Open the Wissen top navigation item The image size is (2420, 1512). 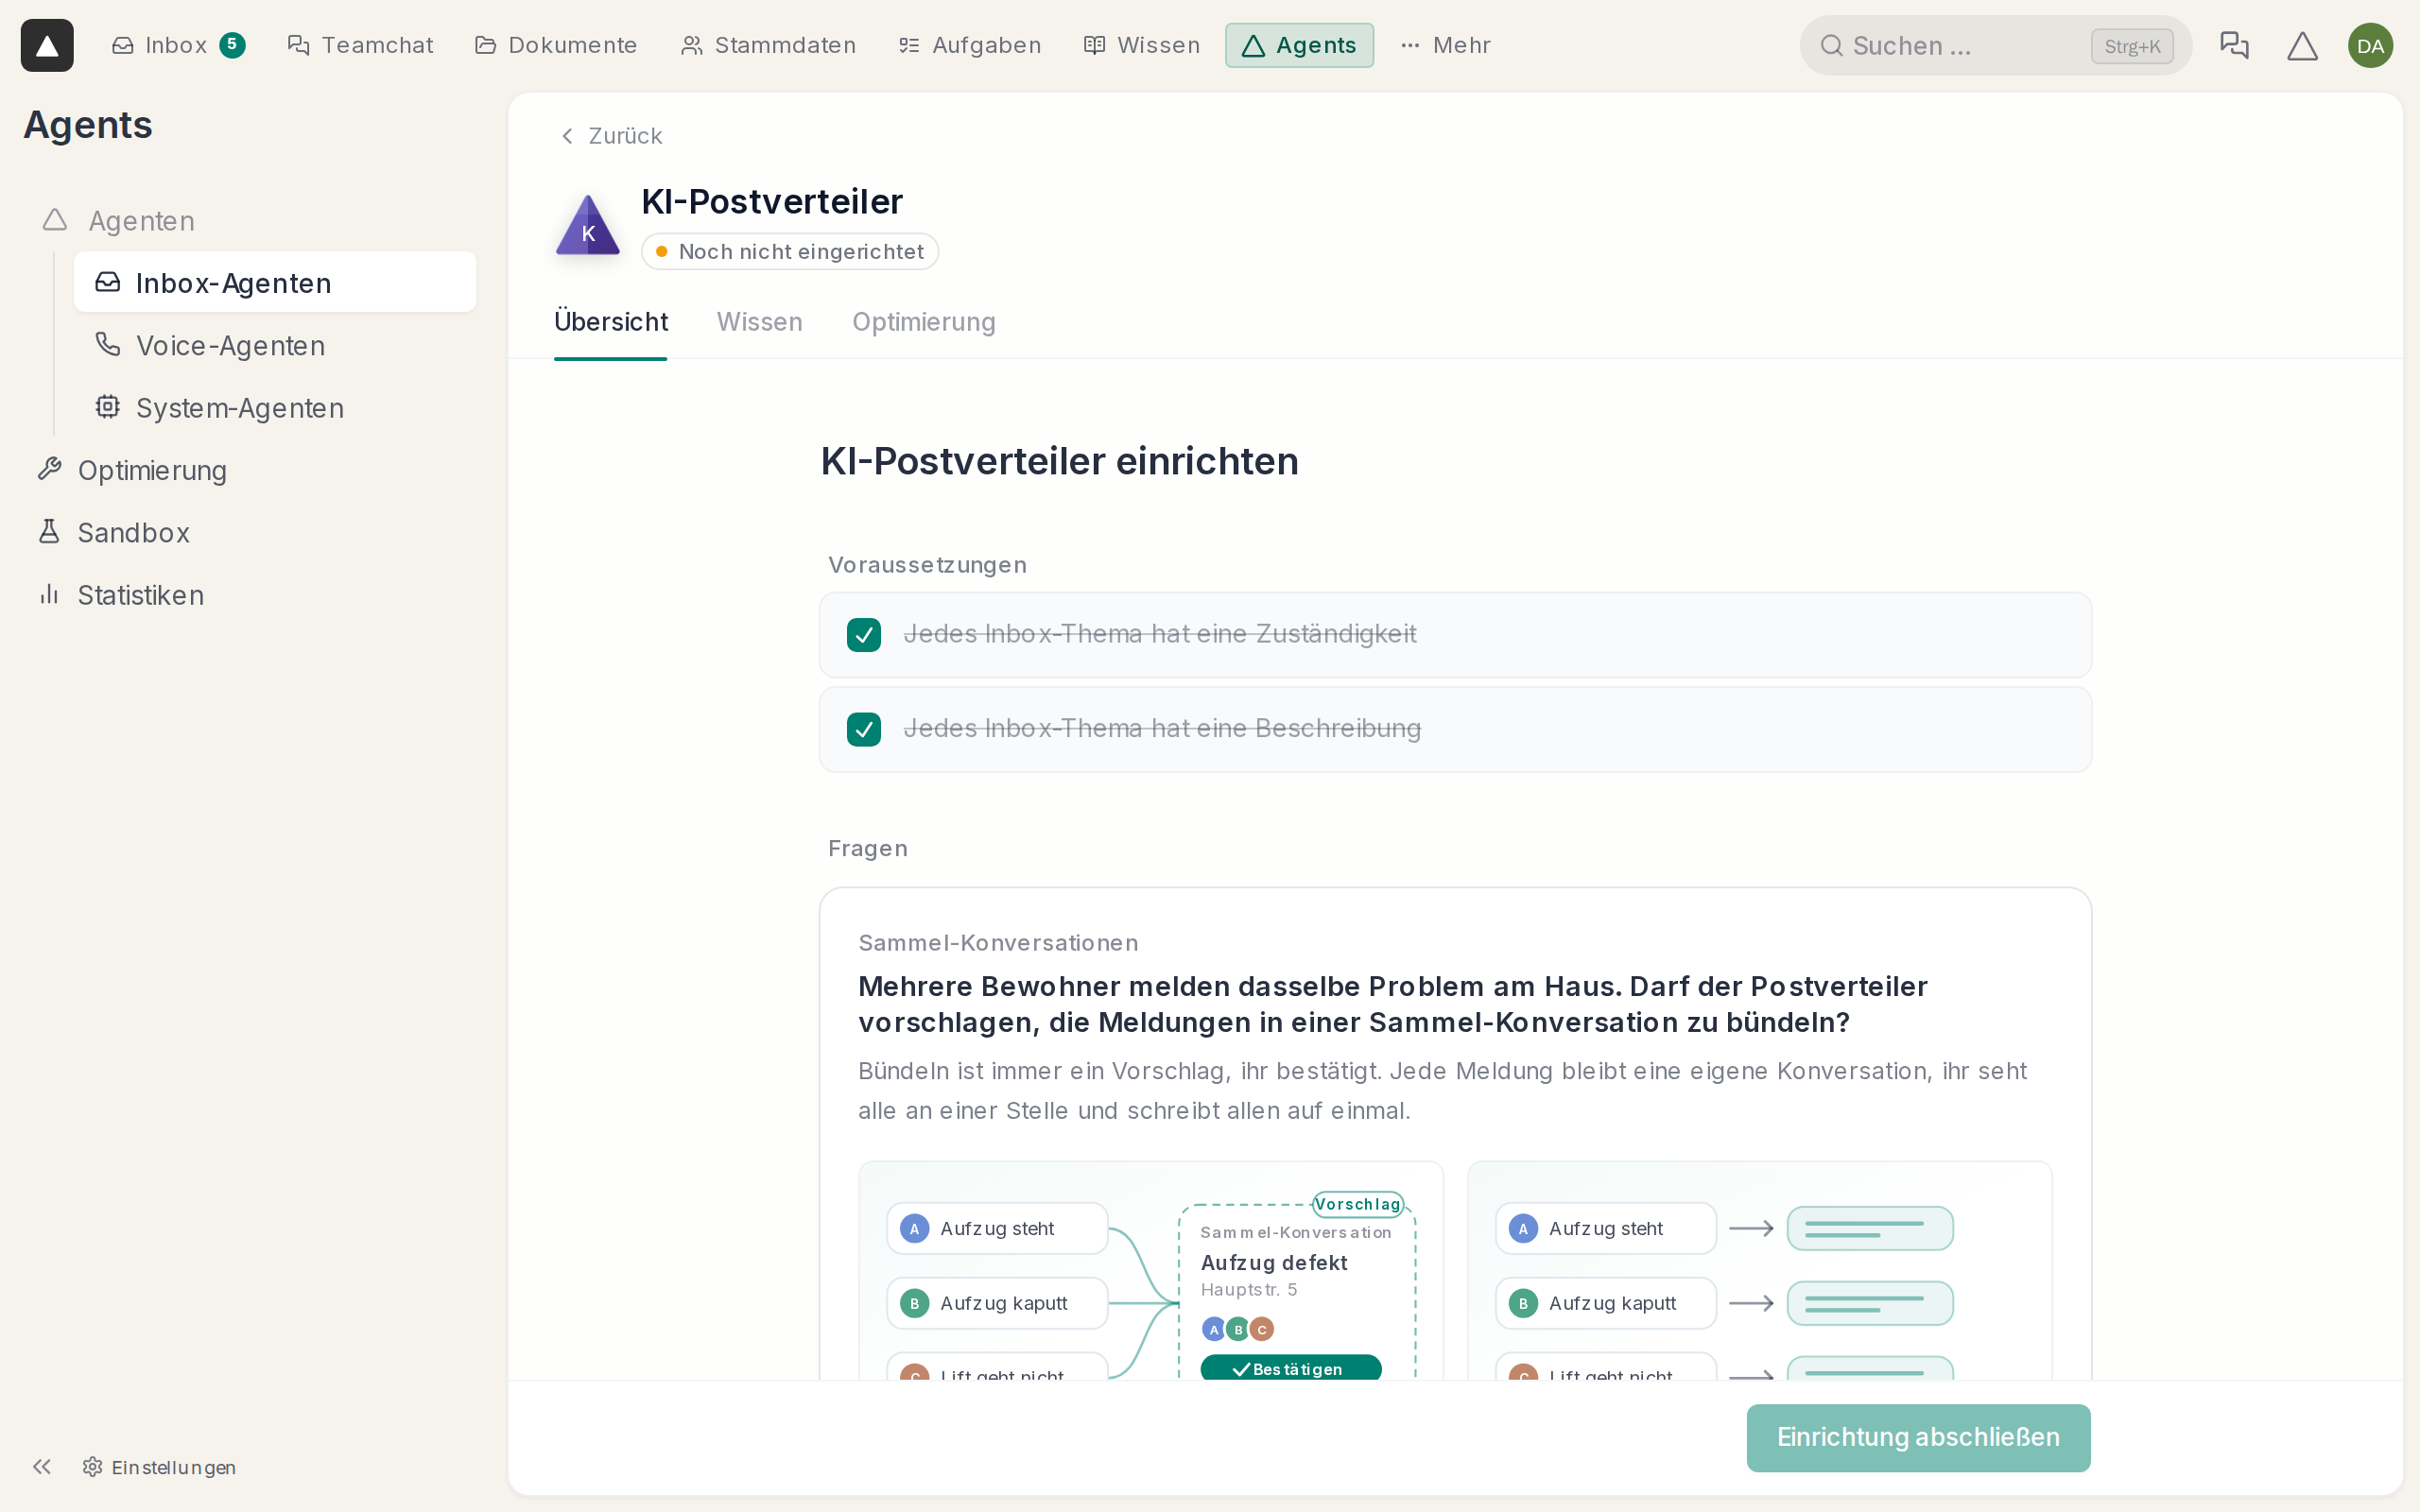point(1142,45)
